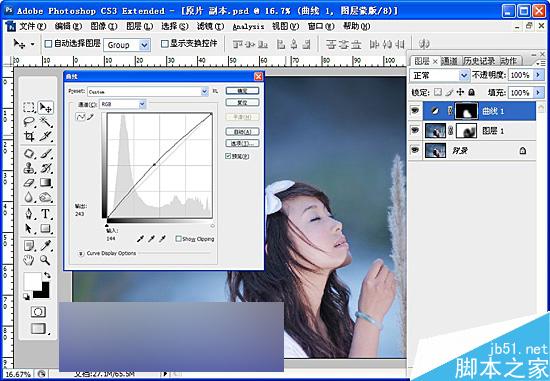This screenshot has width=550, height=381.
Task: Open the fill slider arrow
Action: (x=538, y=93)
